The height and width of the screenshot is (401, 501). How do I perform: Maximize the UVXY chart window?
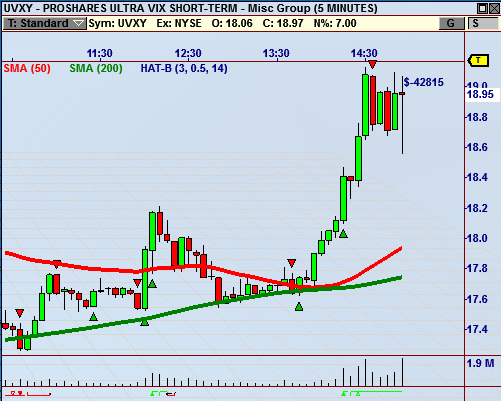482,8
